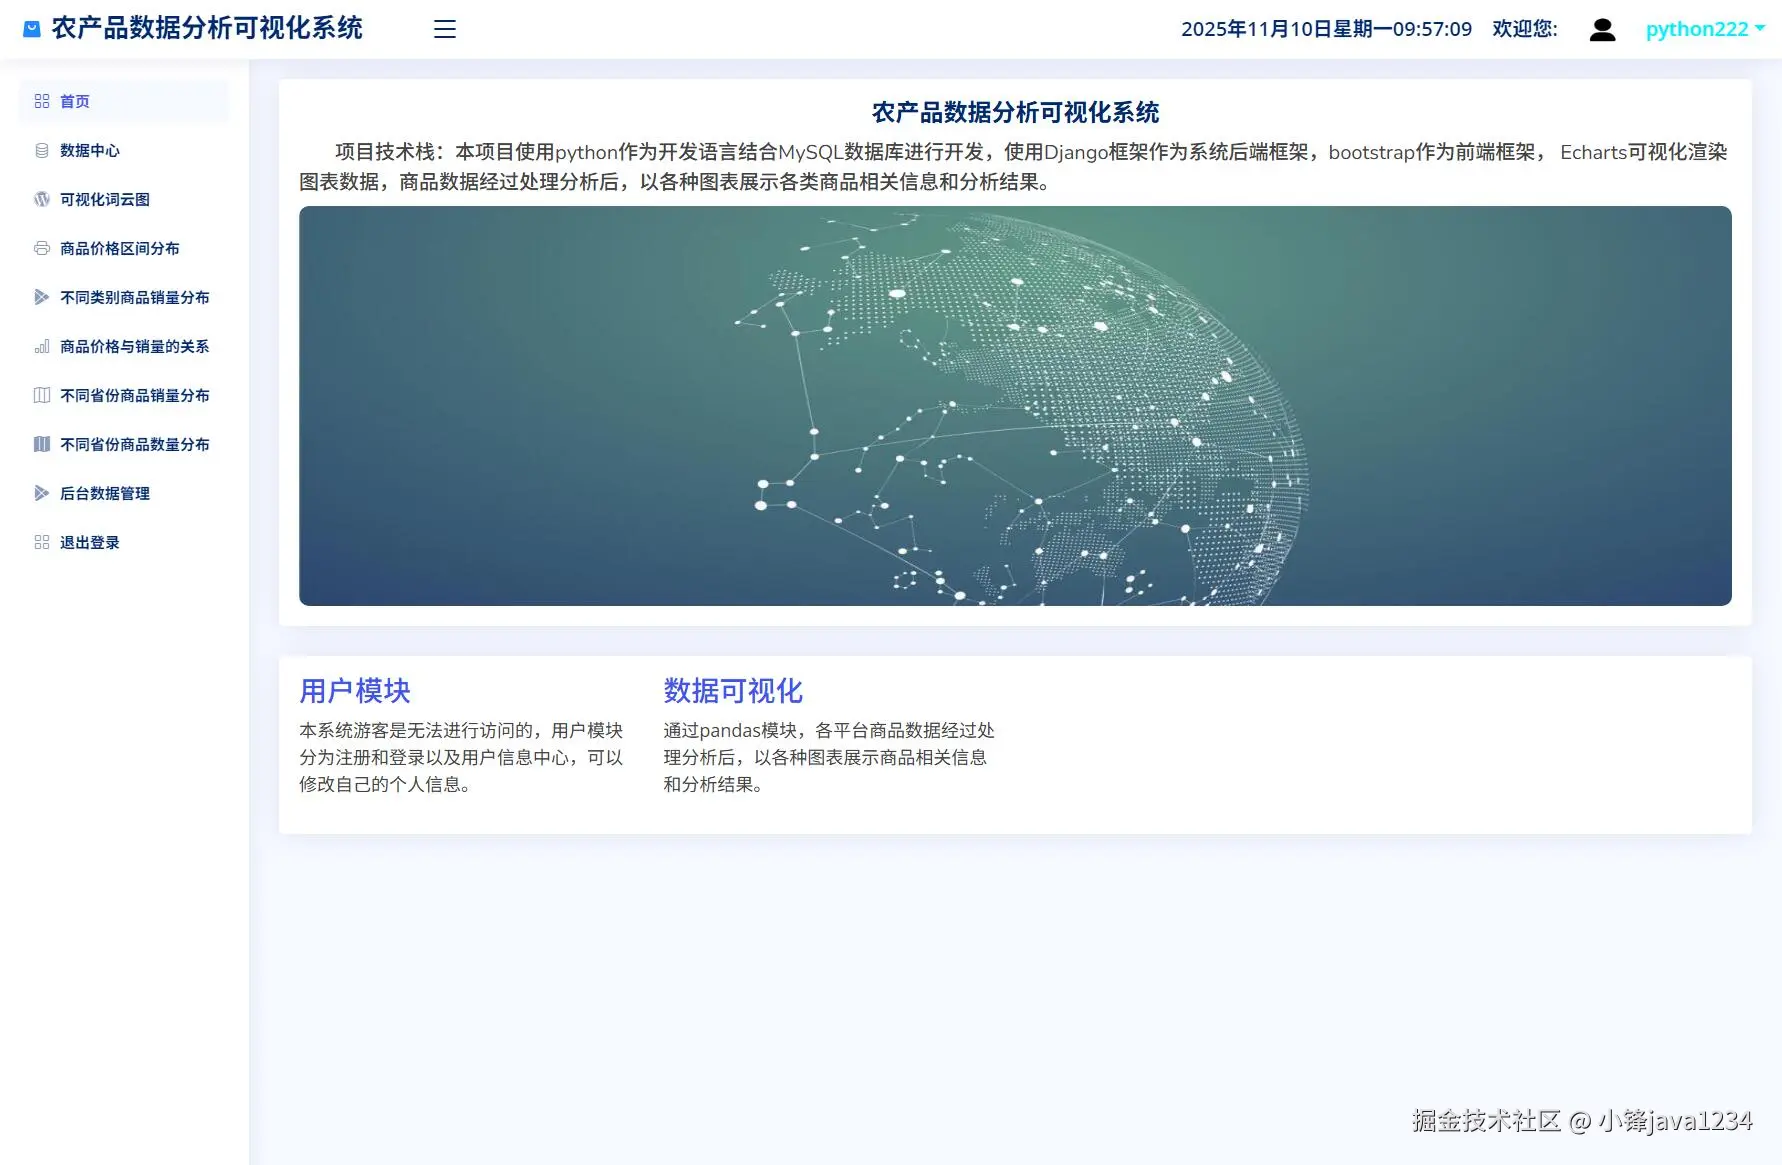Click the 不同类别商品销量分布 play icon

42,297
